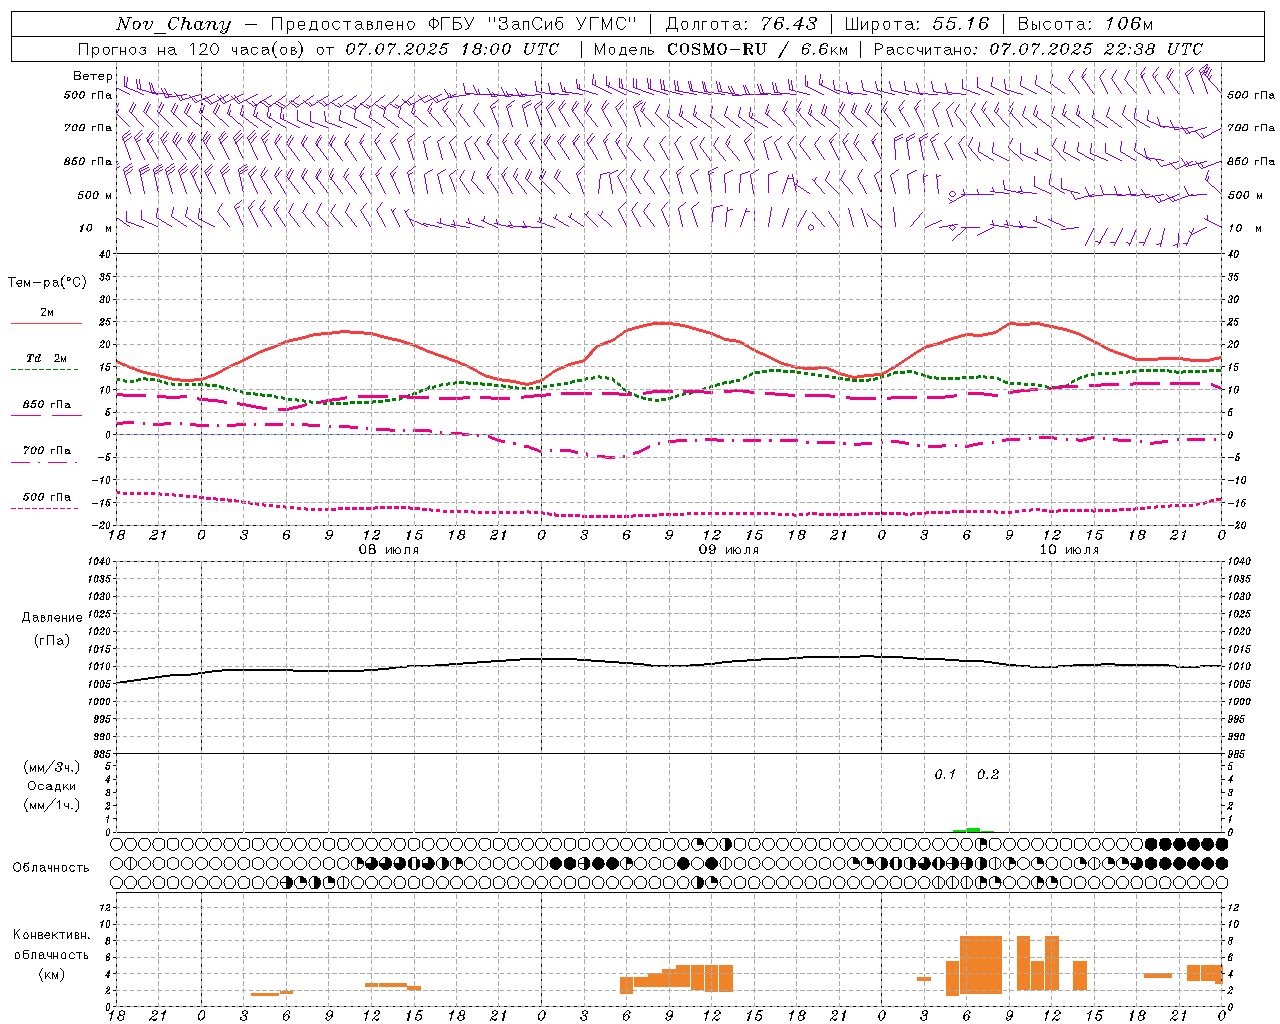Click the Долгота: 76.43 value

[741, 24]
